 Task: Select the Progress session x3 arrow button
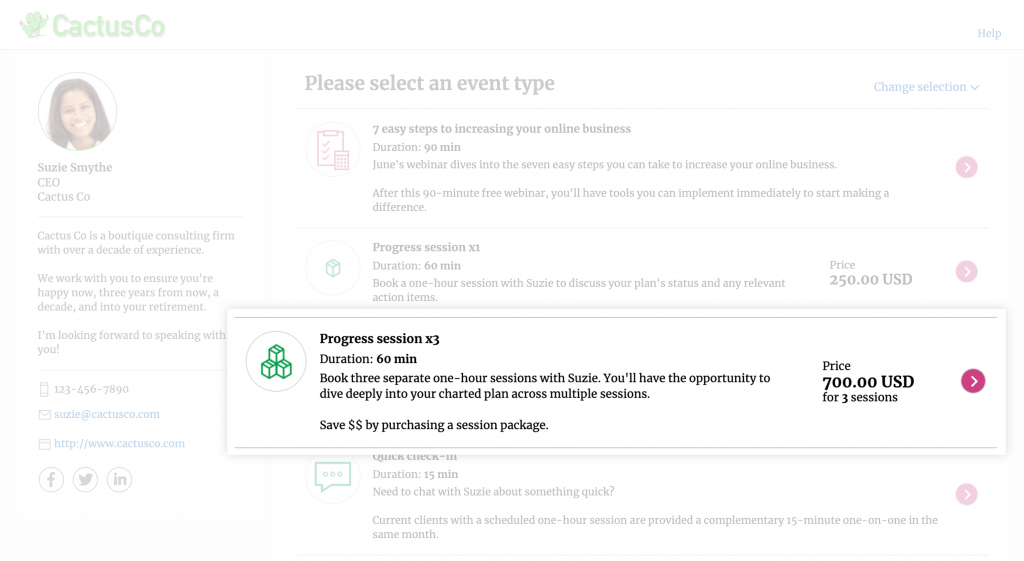(973, 380)
